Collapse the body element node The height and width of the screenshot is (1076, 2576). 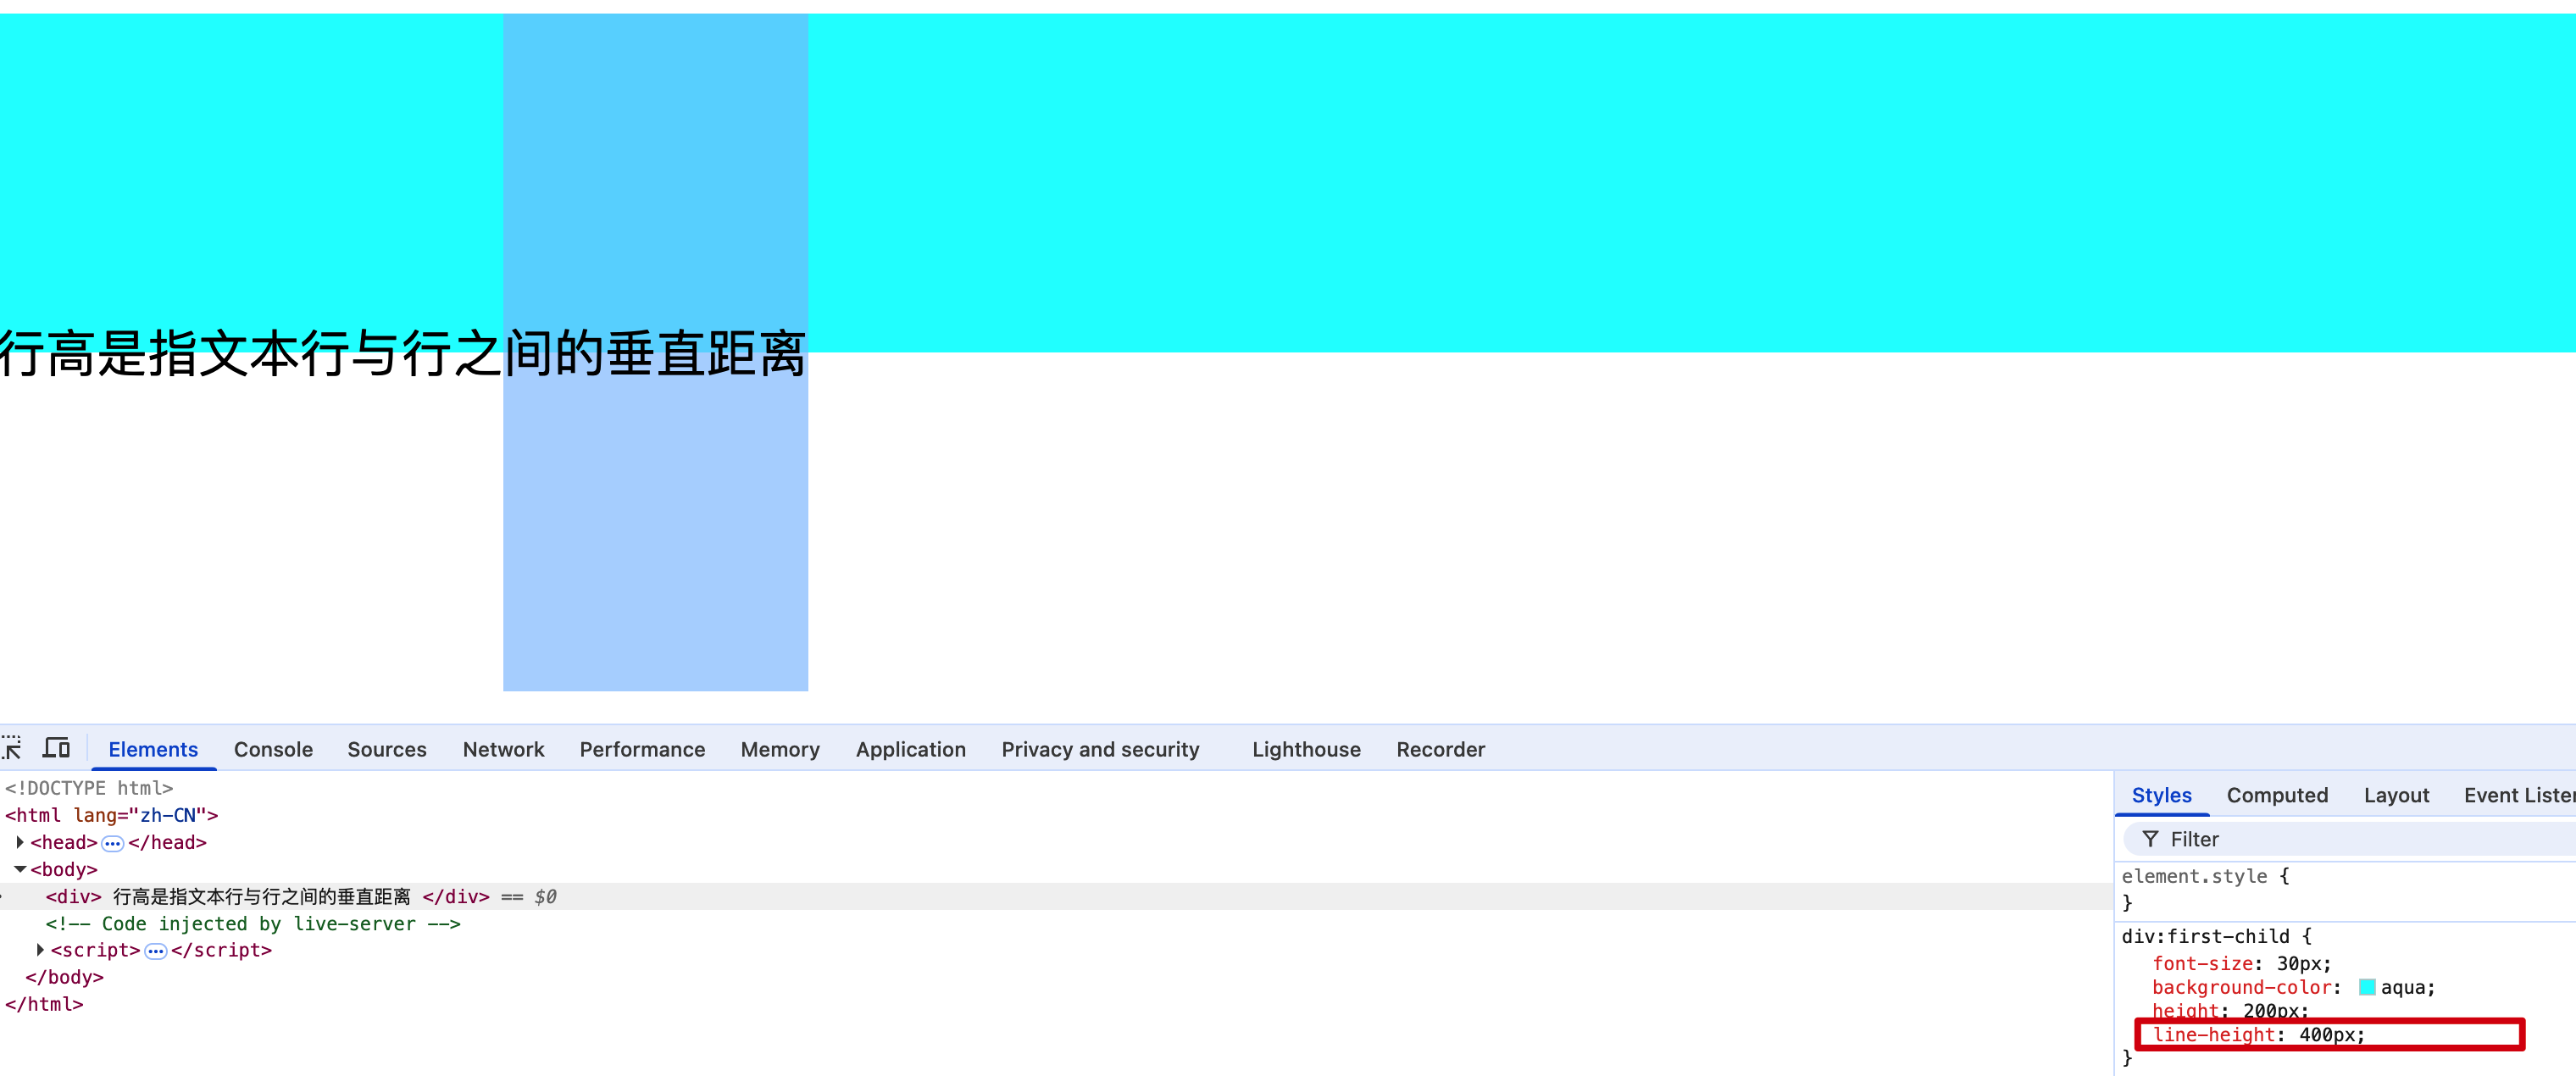coord(20,869)
